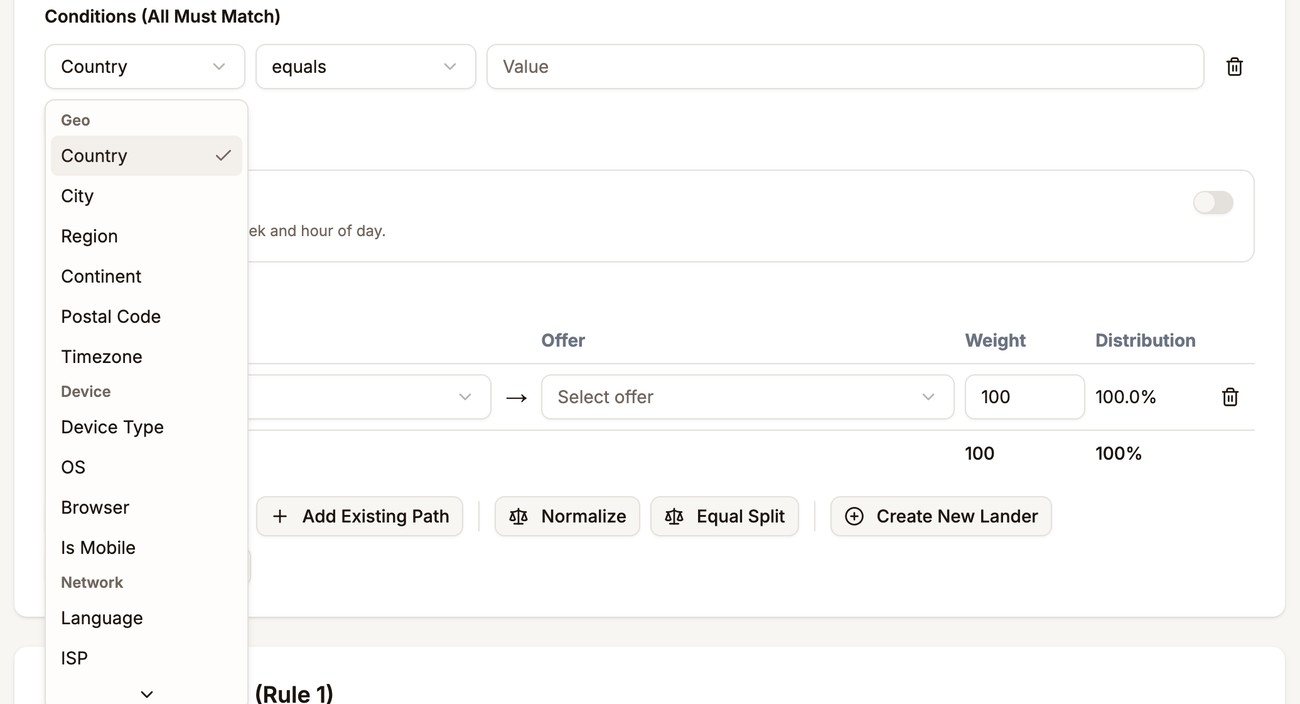The width and height of the screenshot is (1300, 704).
Task: Choose Browser from the Device options
Action: pos(147,507)
